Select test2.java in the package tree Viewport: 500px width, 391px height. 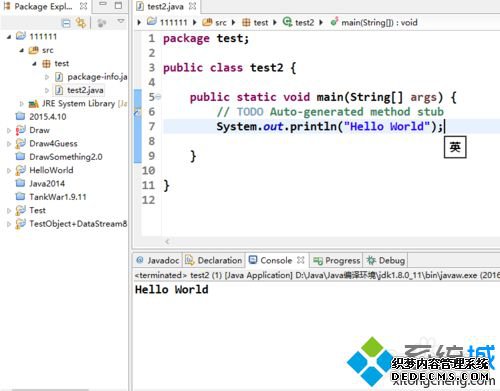coord(85,90)
